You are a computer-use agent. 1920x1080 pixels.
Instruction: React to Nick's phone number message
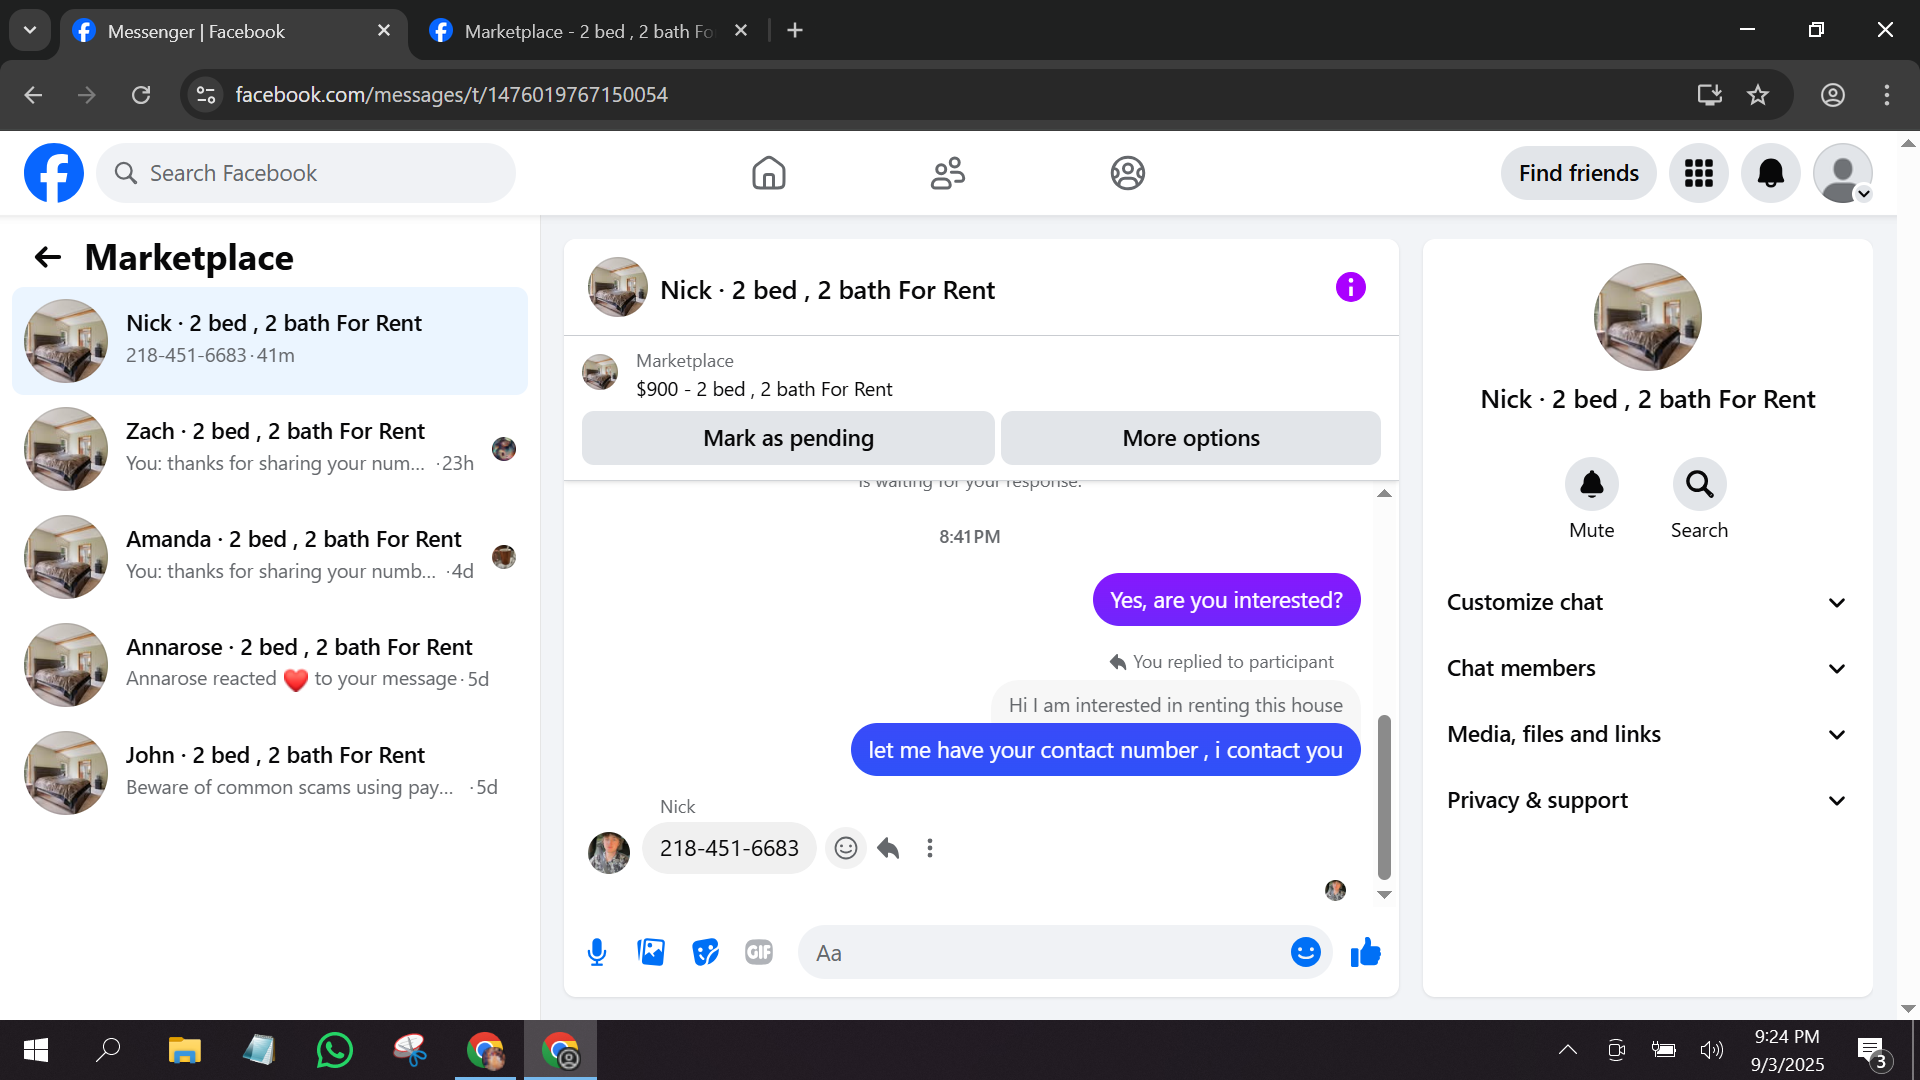846,848
